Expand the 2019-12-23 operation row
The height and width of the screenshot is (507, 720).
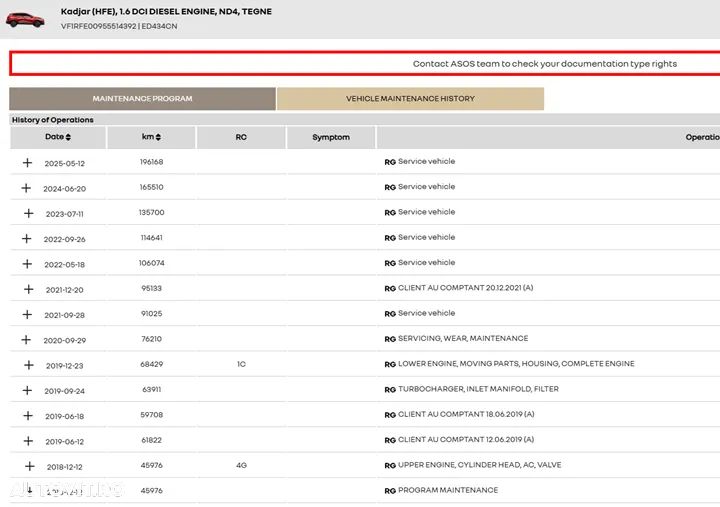(28, 365)
